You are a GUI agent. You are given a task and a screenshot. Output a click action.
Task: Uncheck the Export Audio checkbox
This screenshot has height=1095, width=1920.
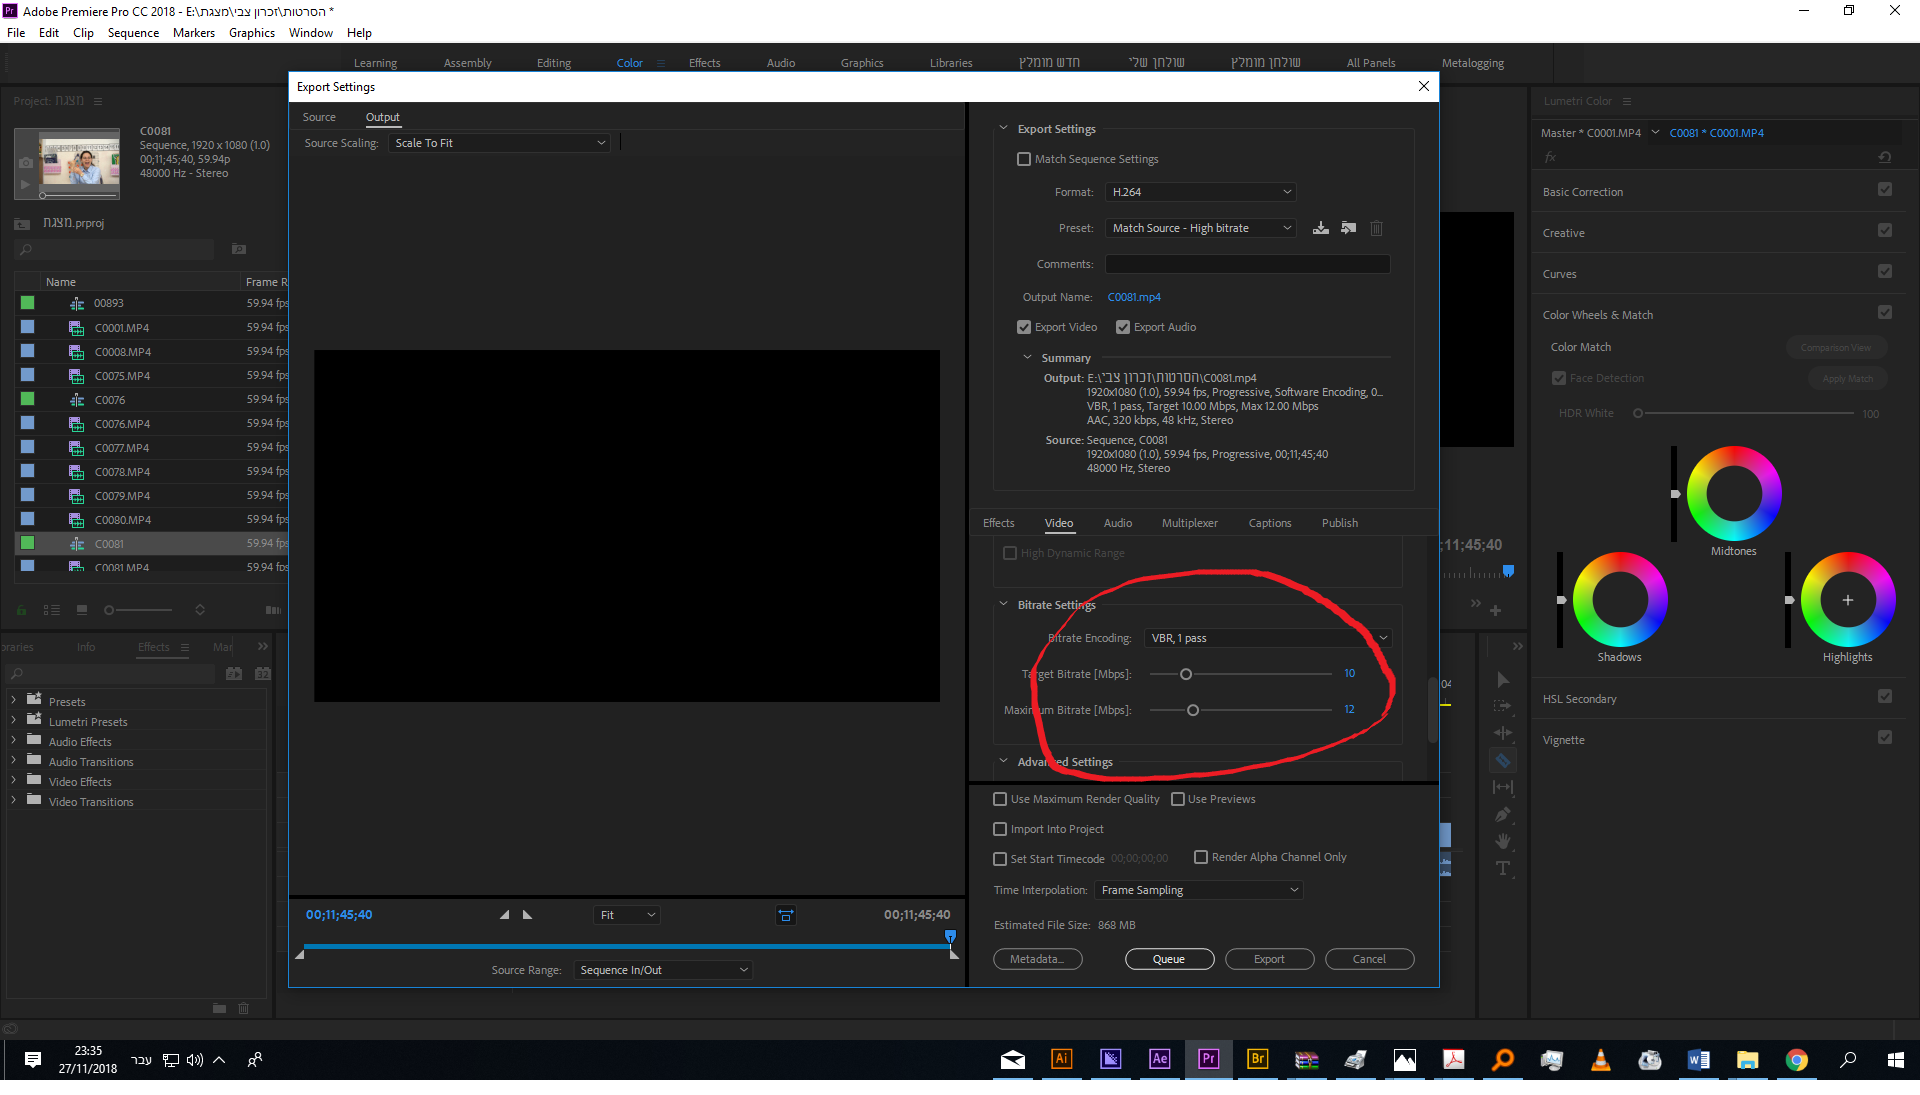pyautogui.click(x=1123, y=327)
